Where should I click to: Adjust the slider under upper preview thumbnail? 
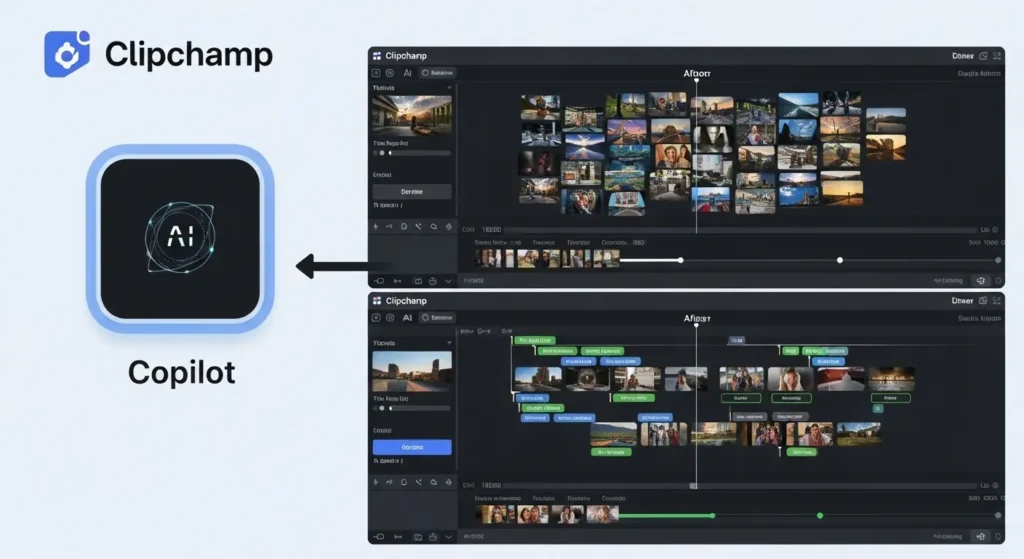[x=421, y=153]
